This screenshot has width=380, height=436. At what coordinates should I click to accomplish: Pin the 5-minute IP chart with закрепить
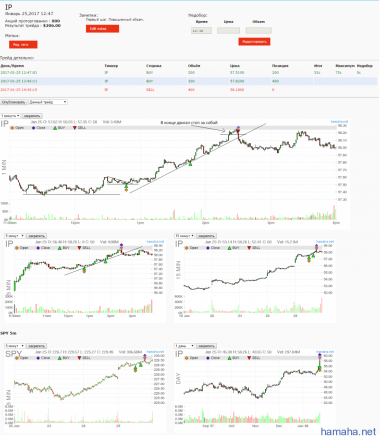[x=36, y=236]
